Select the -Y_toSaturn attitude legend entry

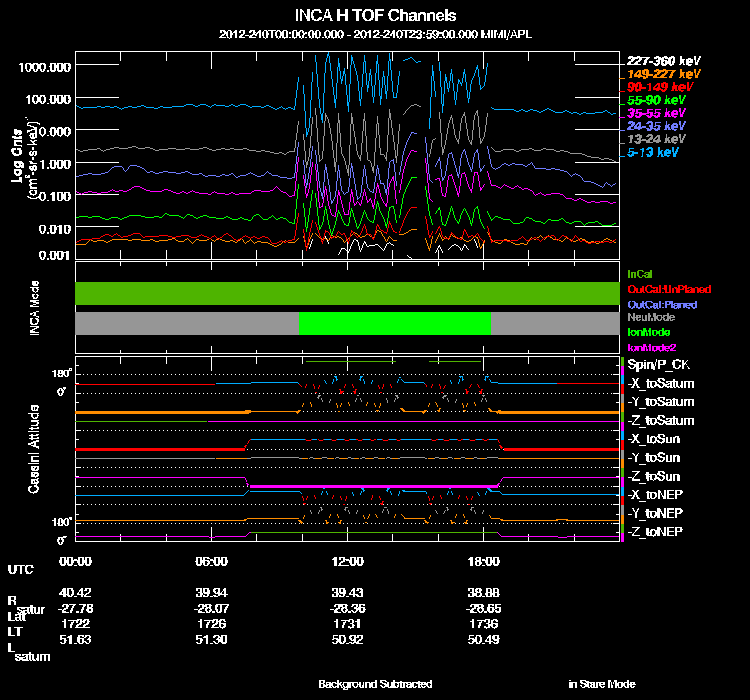[x=661, y=402]
